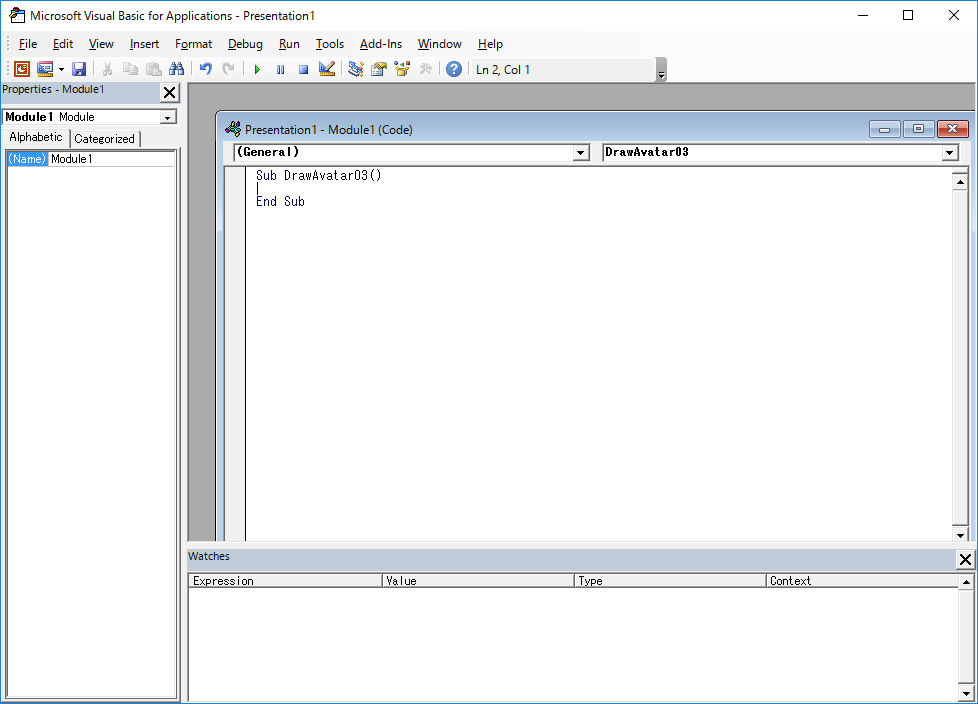Maximize the Visual Basic for Applications window

[908, 15]
